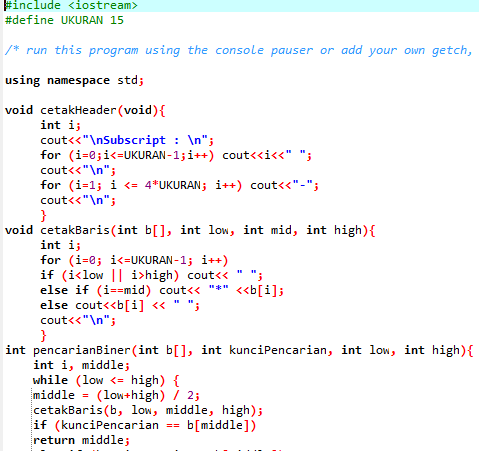This screenshot has width=479, height=451.
Task: Click the 'void cetakHeader(void){' declaration
Action: click(x=85, y=110)
